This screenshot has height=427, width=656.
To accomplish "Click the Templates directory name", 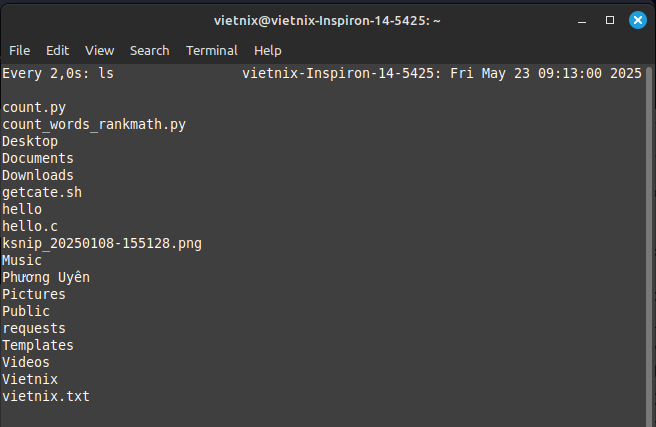I will point(38,345).
